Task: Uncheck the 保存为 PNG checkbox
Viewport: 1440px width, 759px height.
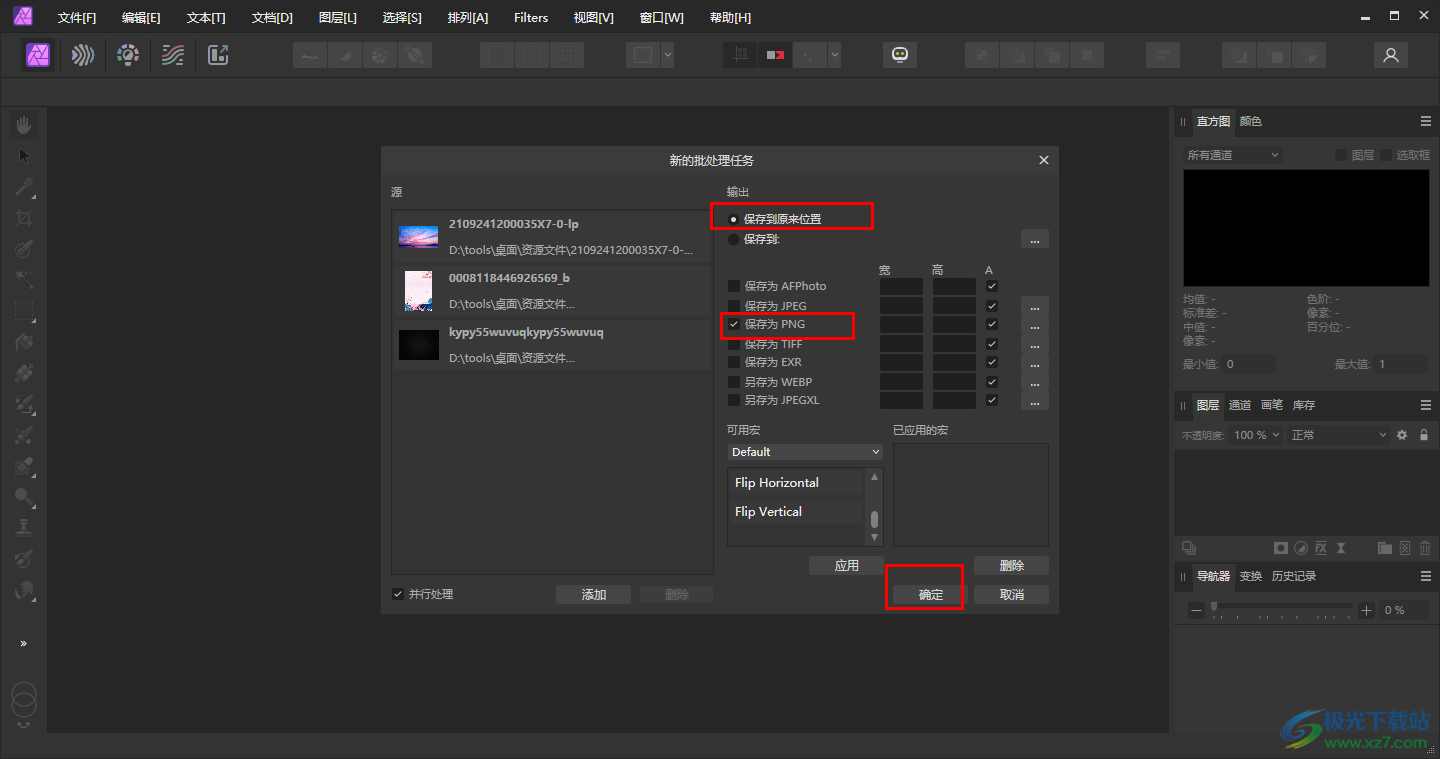Action: [x=734, y=325]
